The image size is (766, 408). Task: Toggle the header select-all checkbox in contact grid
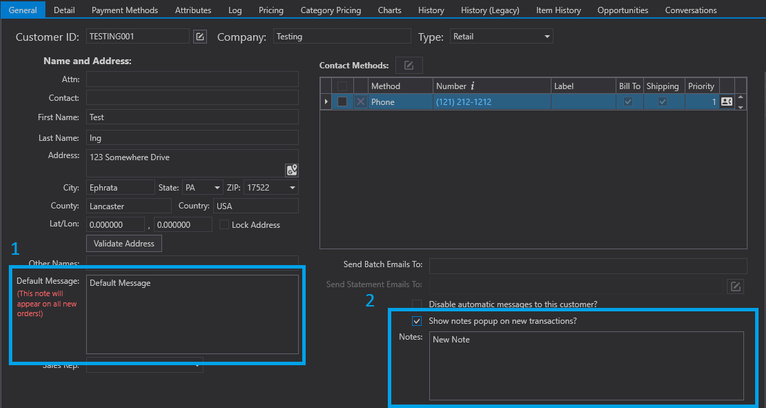point(342,86)
